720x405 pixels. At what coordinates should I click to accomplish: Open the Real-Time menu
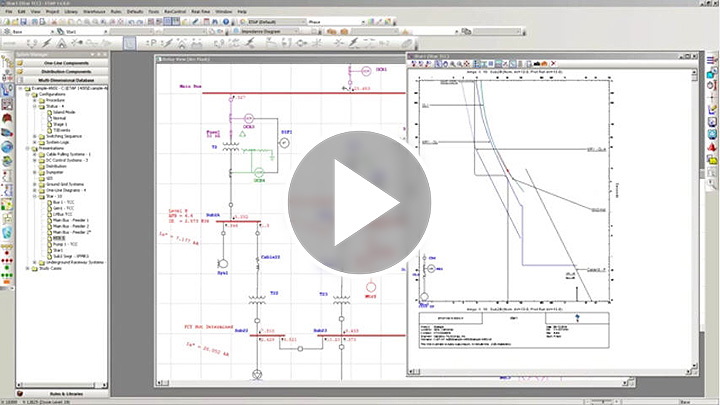(200, 11)
